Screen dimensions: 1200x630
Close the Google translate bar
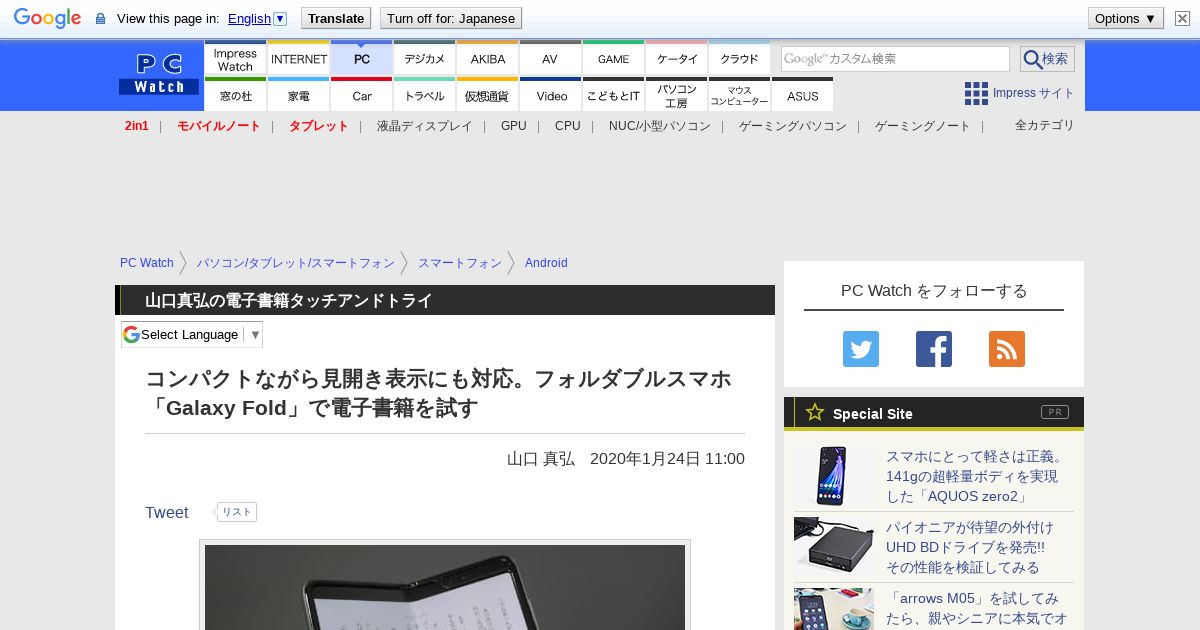click(1182, 18)
